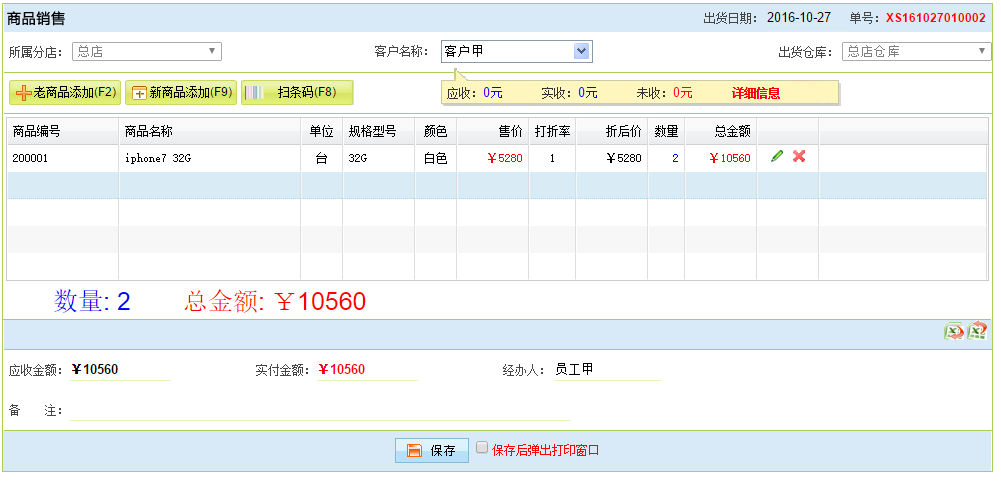Click the 出货日期 date value 2016-10-27
1001x482 pixels.
[x=801, y=17]
